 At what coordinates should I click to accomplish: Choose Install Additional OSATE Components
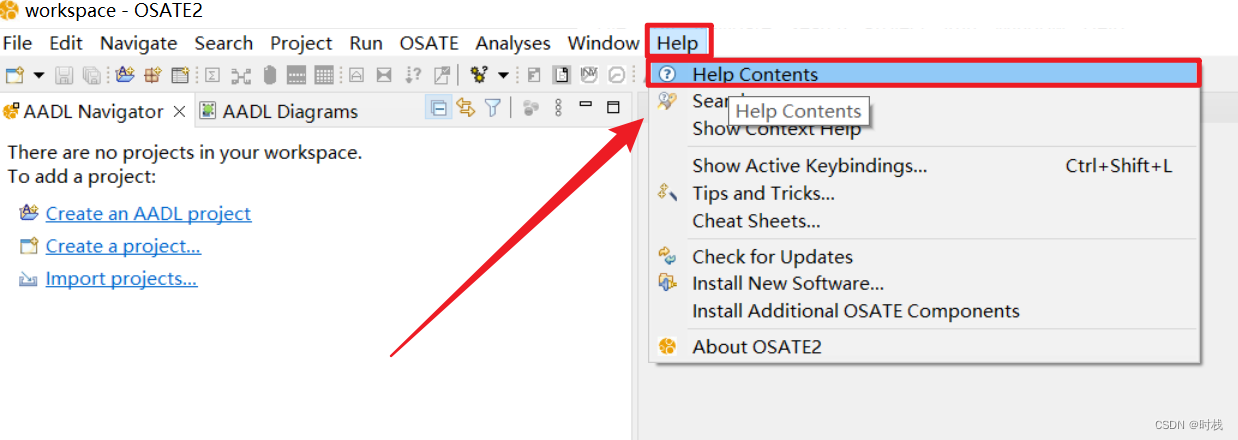924,311
